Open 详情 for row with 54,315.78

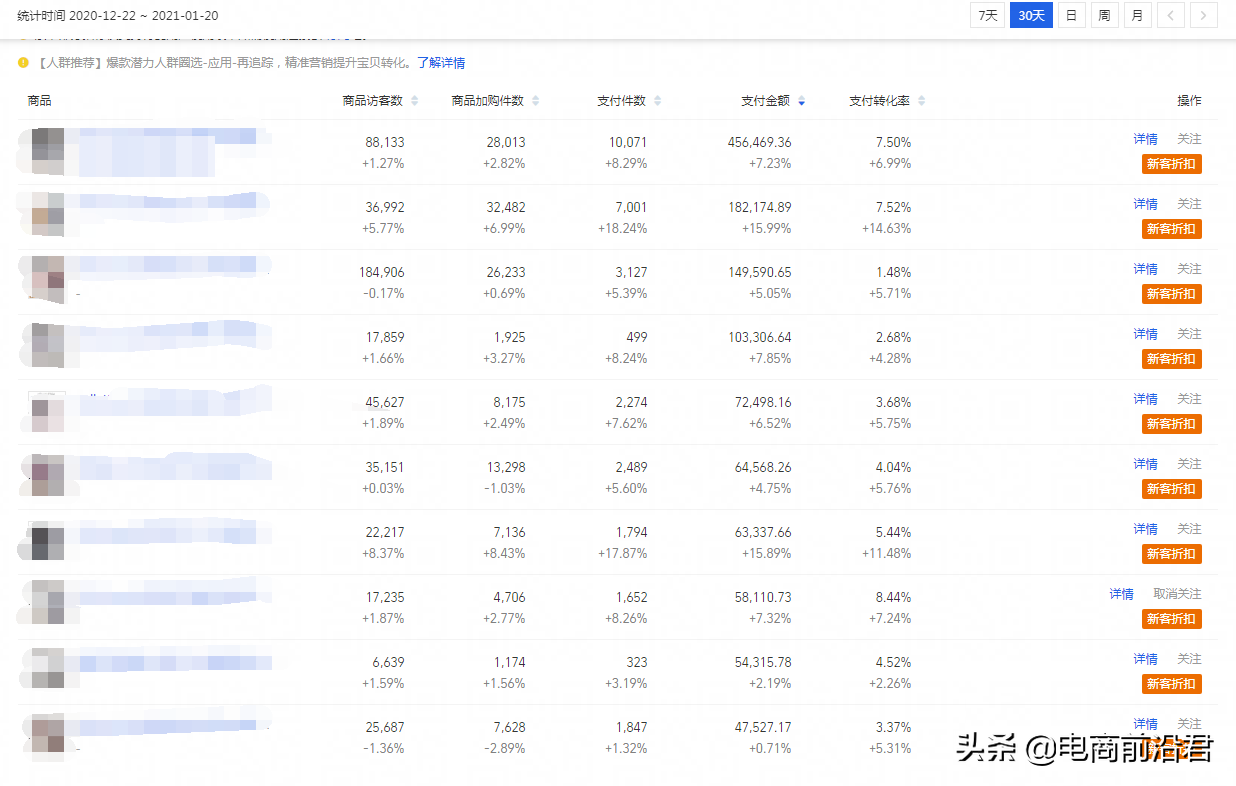(1146, 659)
